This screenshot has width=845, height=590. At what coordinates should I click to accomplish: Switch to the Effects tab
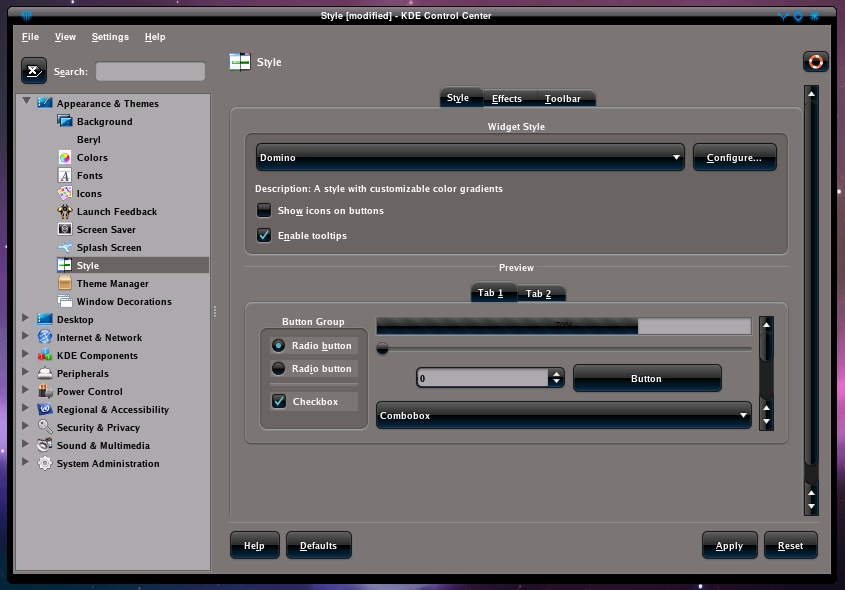coord(507,99)
